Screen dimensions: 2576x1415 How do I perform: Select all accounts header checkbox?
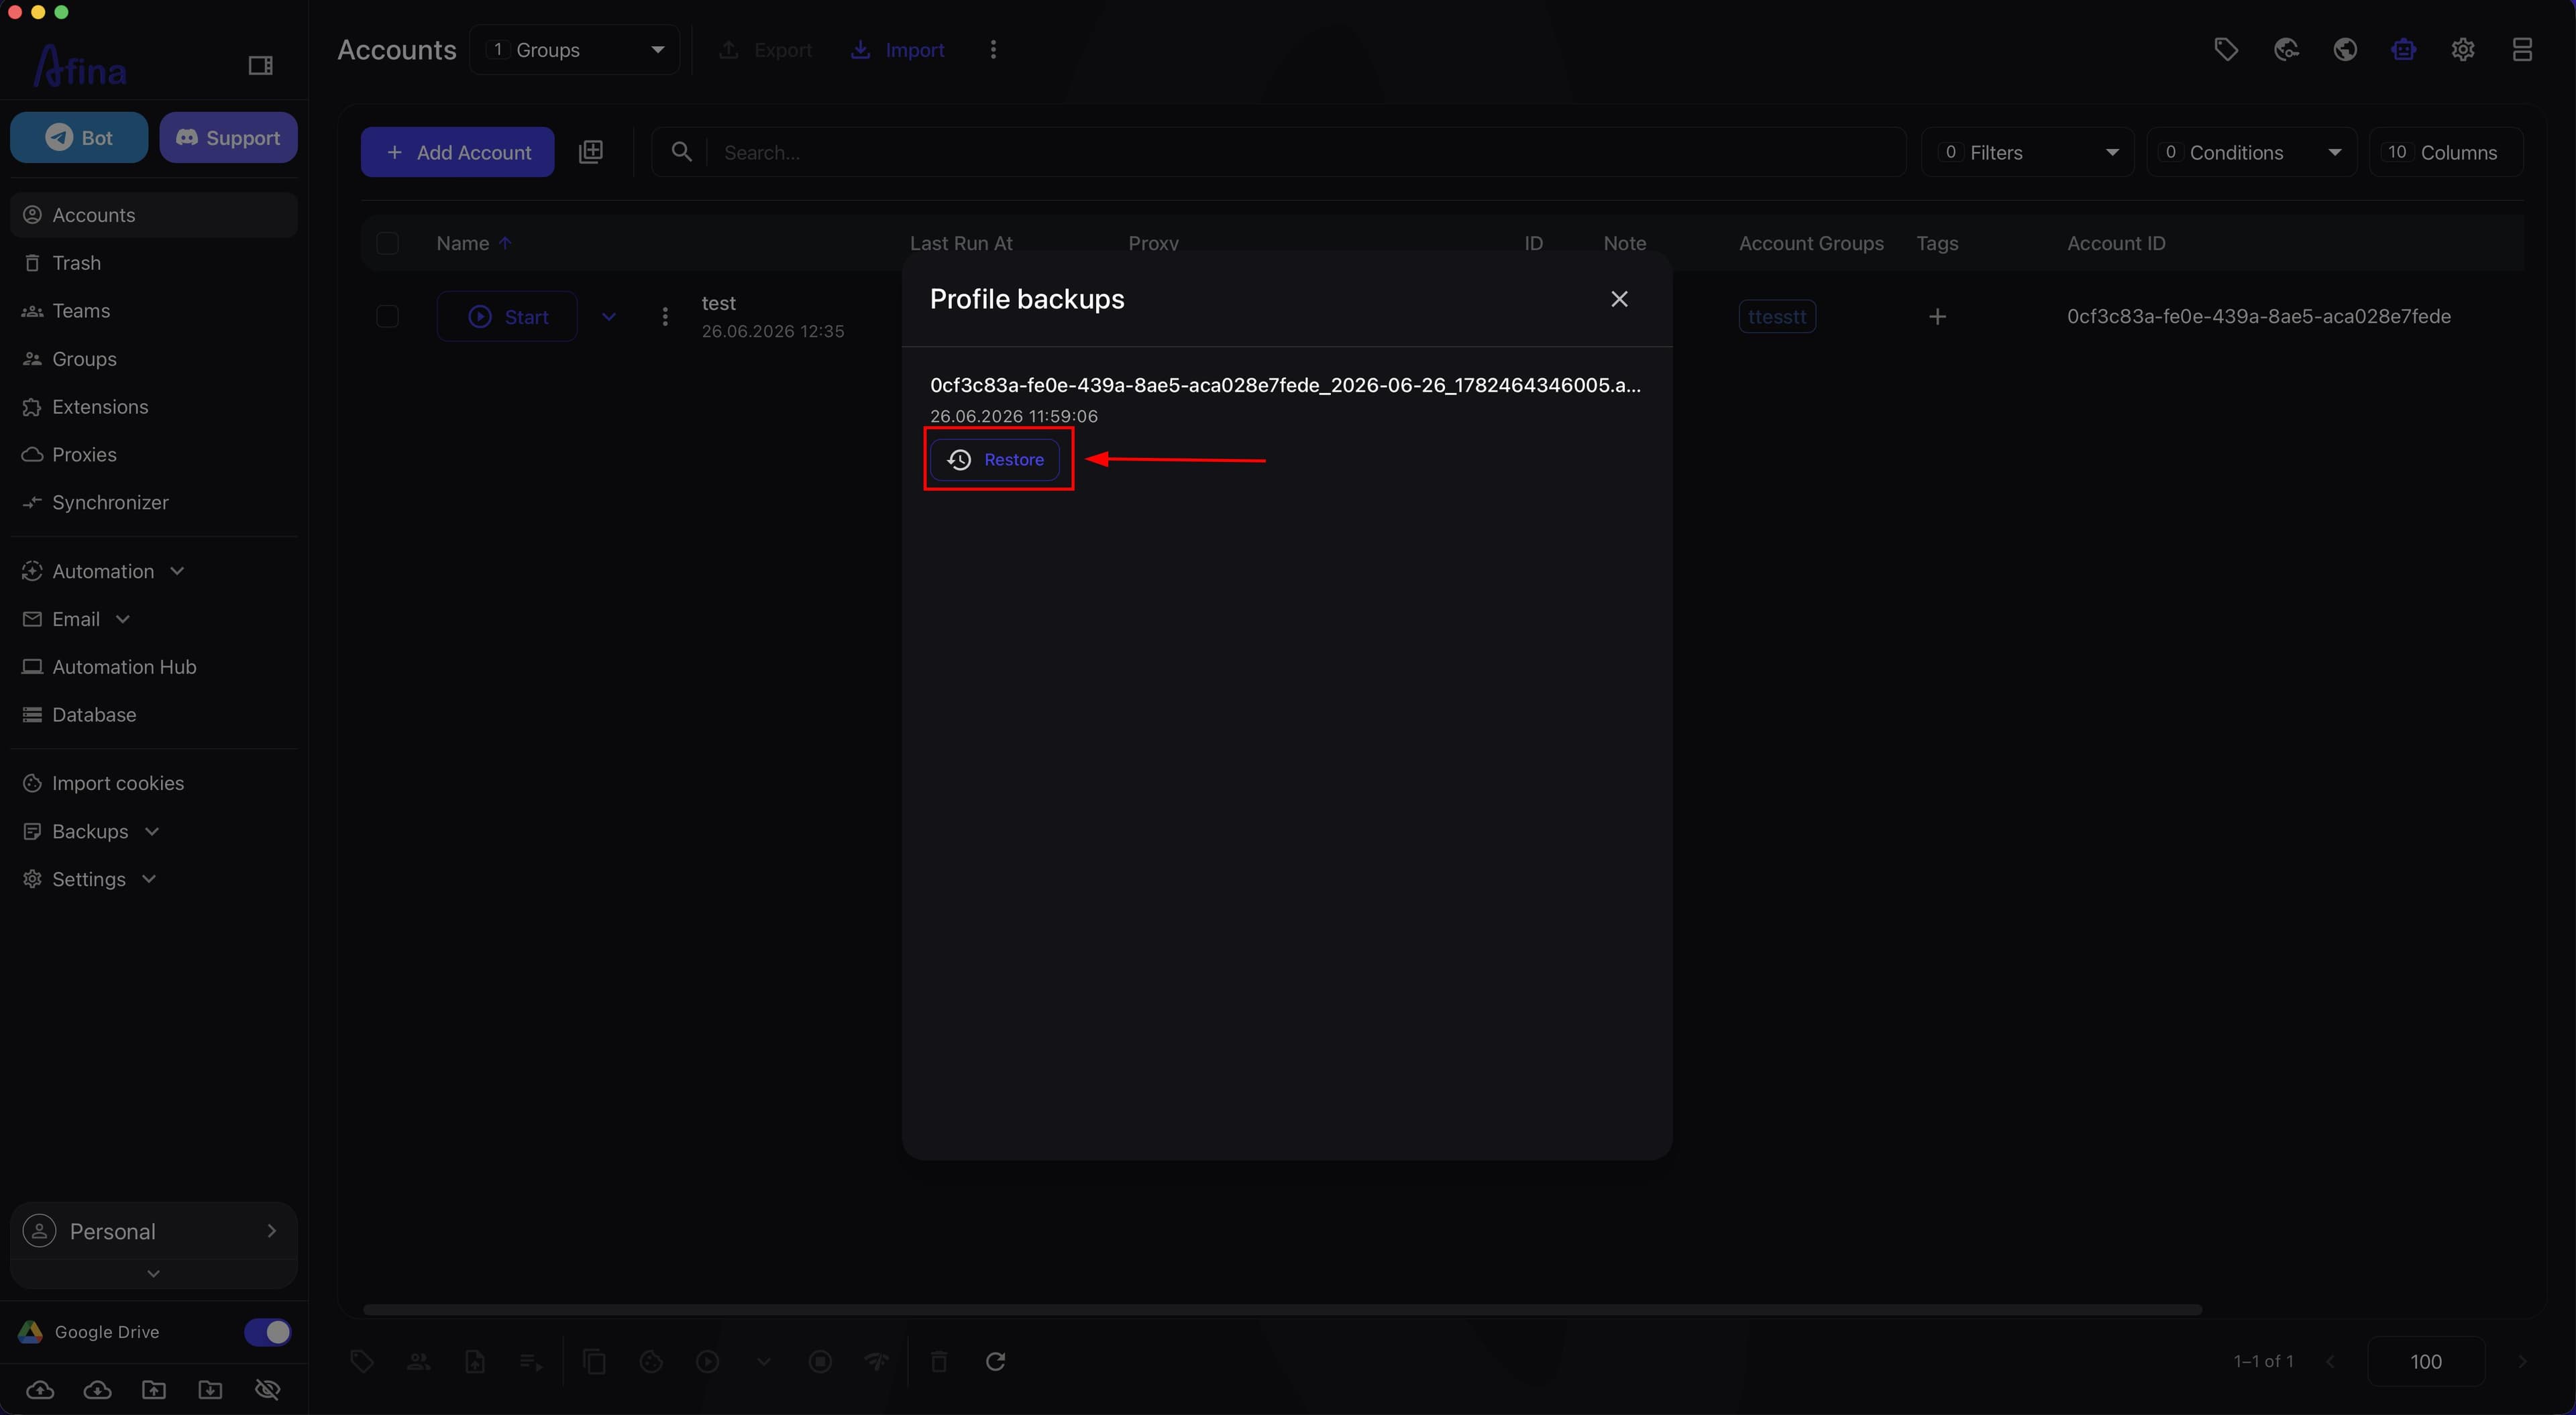[x=387, y=243]
